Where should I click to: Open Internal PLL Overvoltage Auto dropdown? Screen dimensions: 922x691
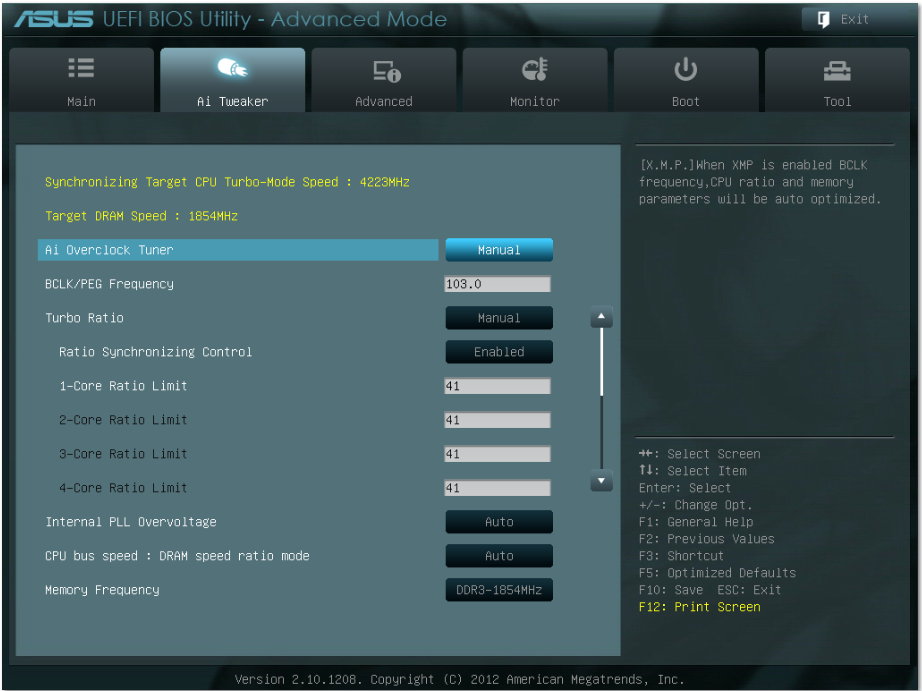tap(499, 522)
